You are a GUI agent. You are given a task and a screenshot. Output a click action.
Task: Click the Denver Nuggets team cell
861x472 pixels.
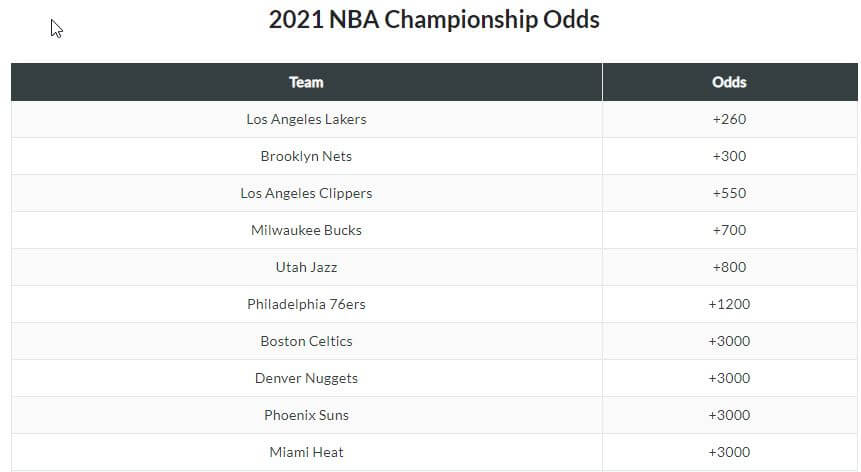[x=306, y=378]
